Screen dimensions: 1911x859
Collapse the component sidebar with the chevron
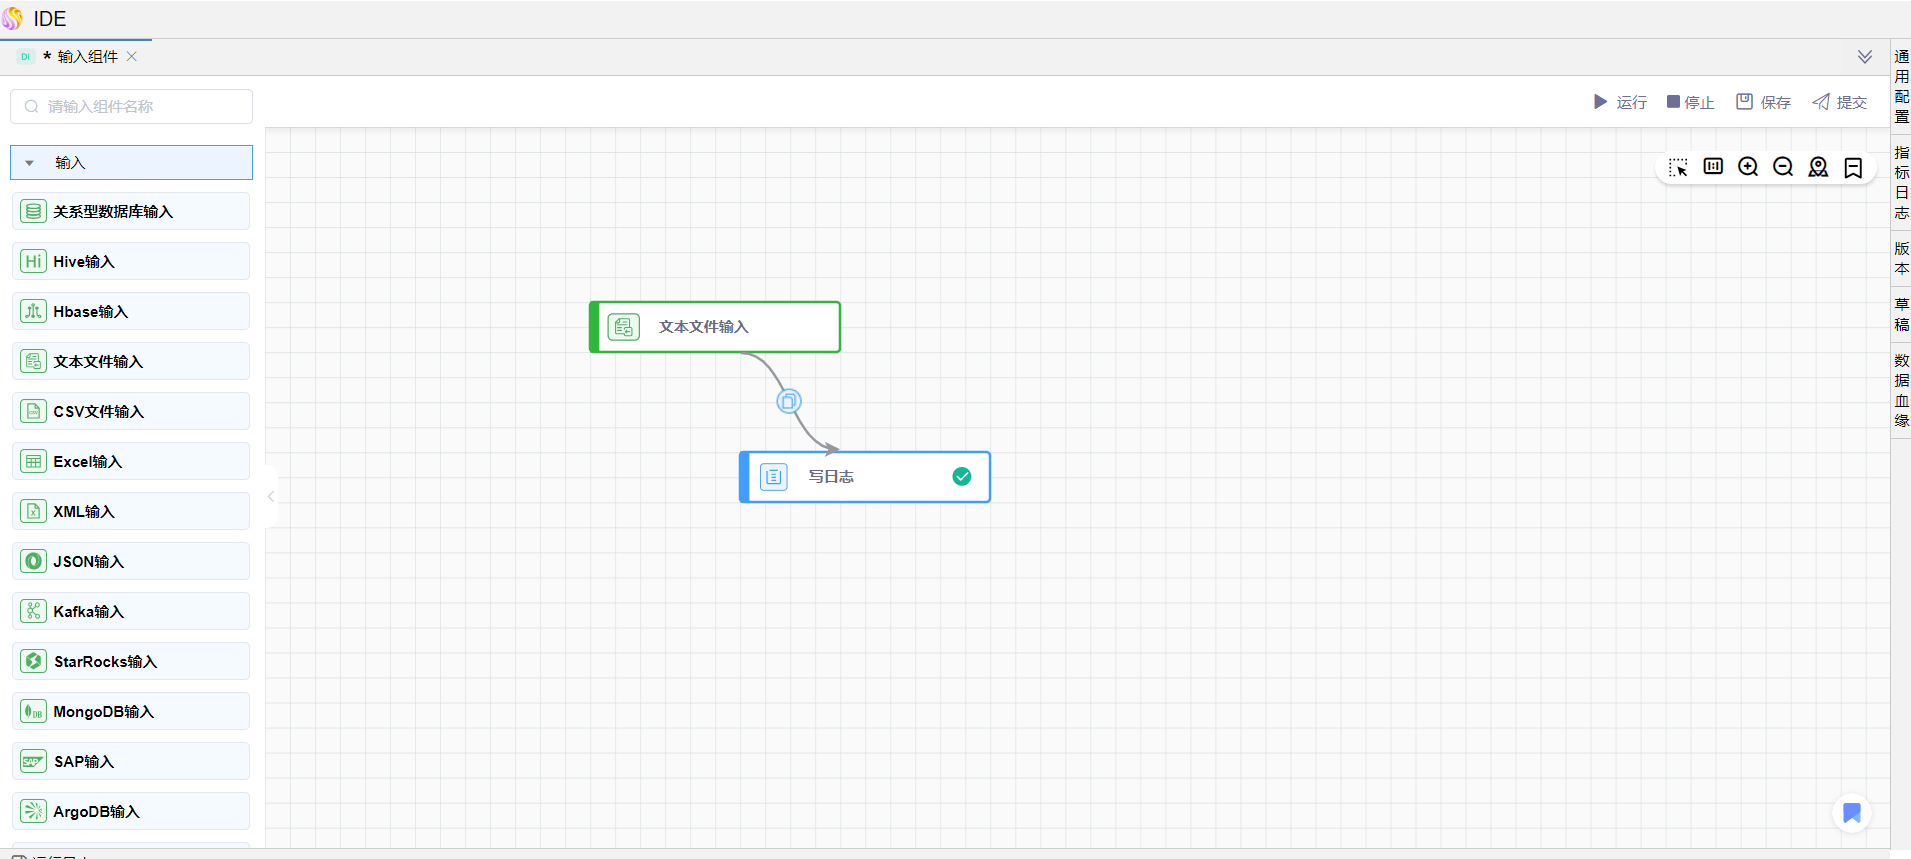click(x=271, y=496)
